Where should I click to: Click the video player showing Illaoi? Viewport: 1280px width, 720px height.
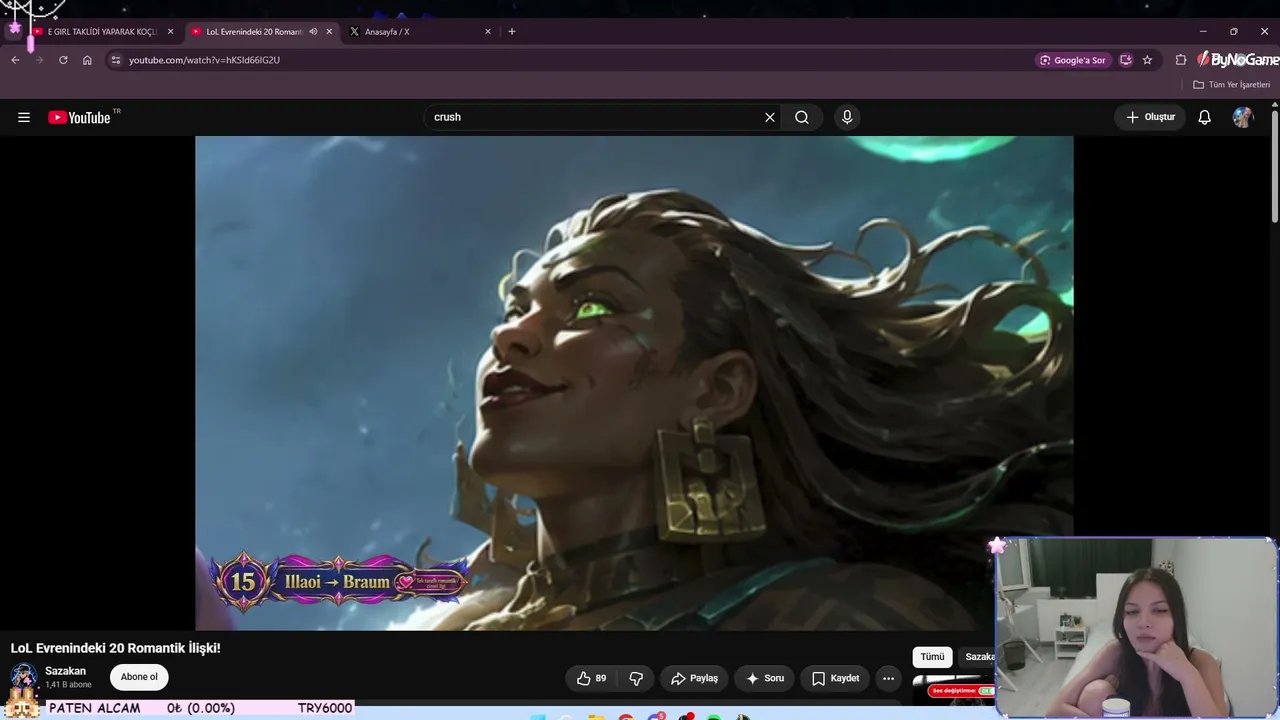(634, 383)
